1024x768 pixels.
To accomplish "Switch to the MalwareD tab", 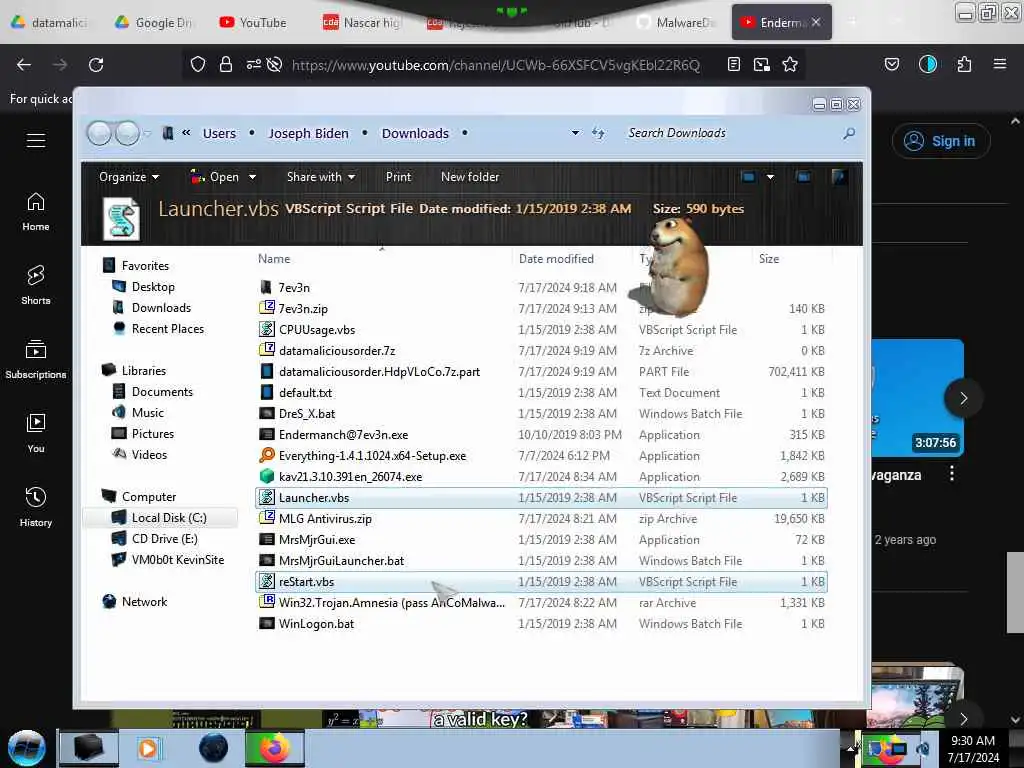I will tap(677, 23).
